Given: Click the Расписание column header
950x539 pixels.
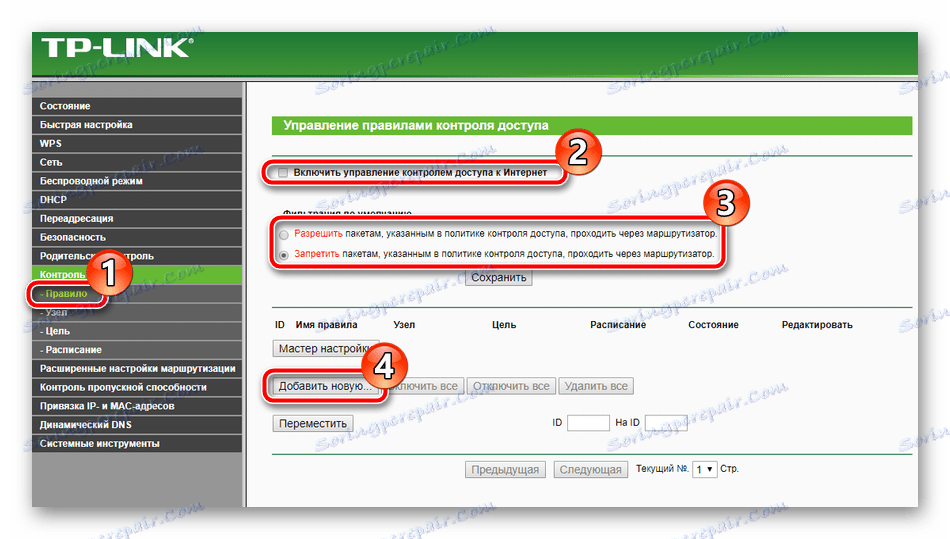Looking at the screenshot, I should tap(618, 325).
